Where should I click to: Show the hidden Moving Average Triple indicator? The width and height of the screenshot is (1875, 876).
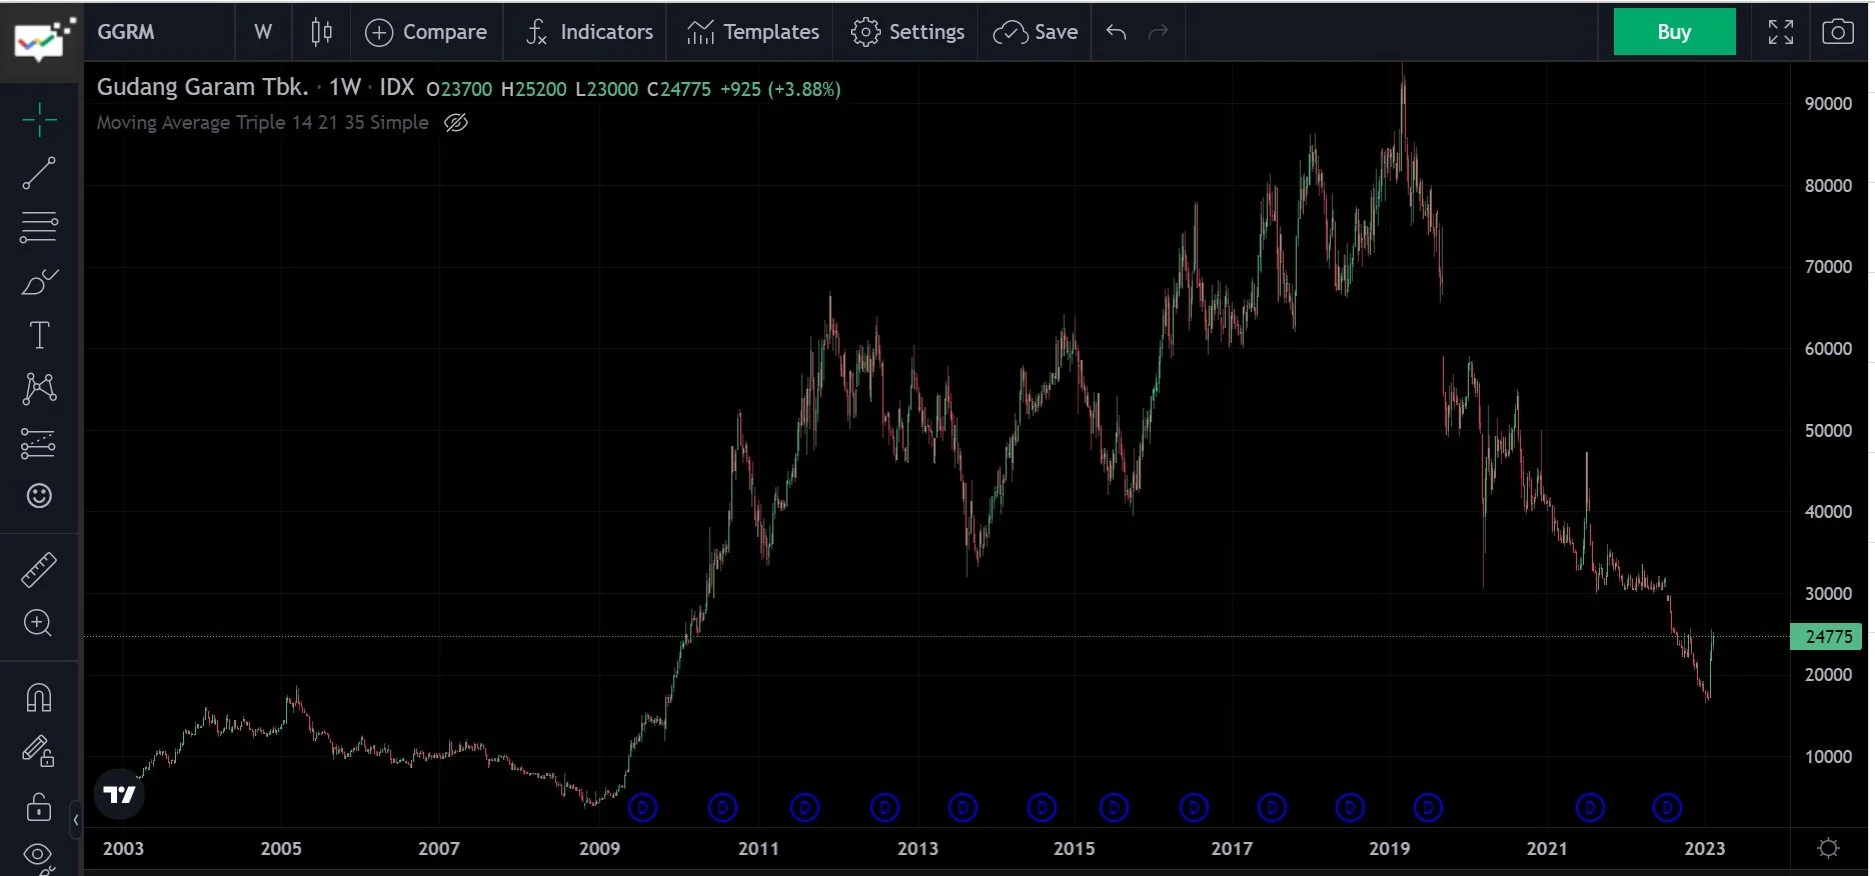[x=456, y=123]
